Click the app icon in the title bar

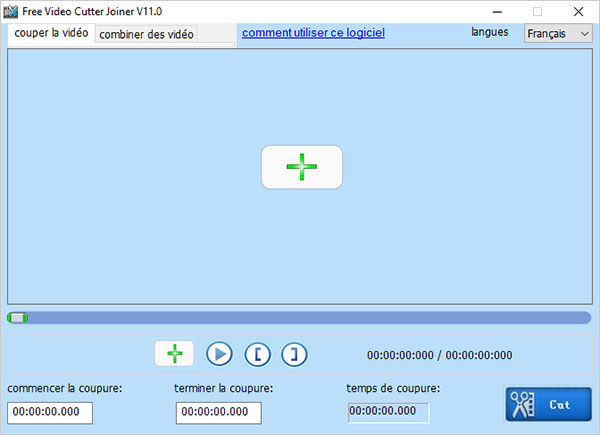[11, 12]
